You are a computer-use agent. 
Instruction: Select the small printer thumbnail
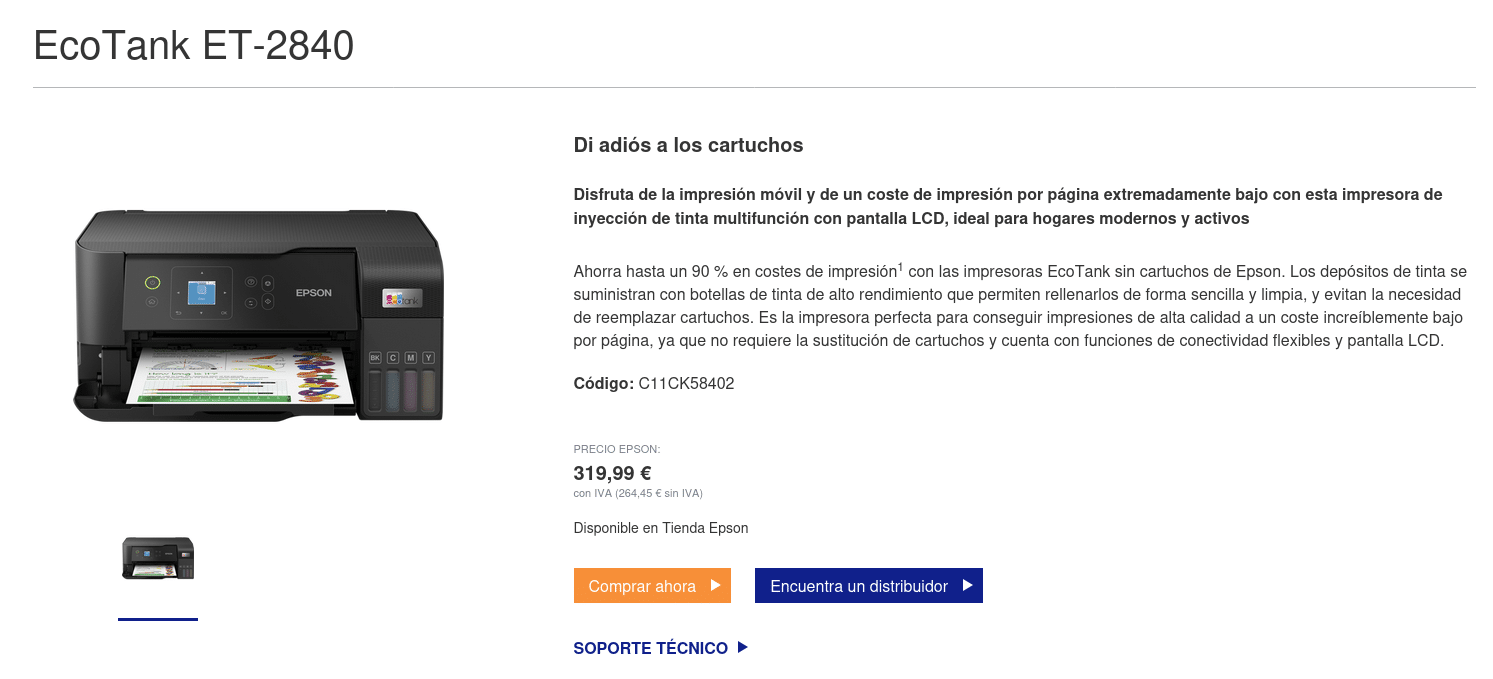[158, 558]
